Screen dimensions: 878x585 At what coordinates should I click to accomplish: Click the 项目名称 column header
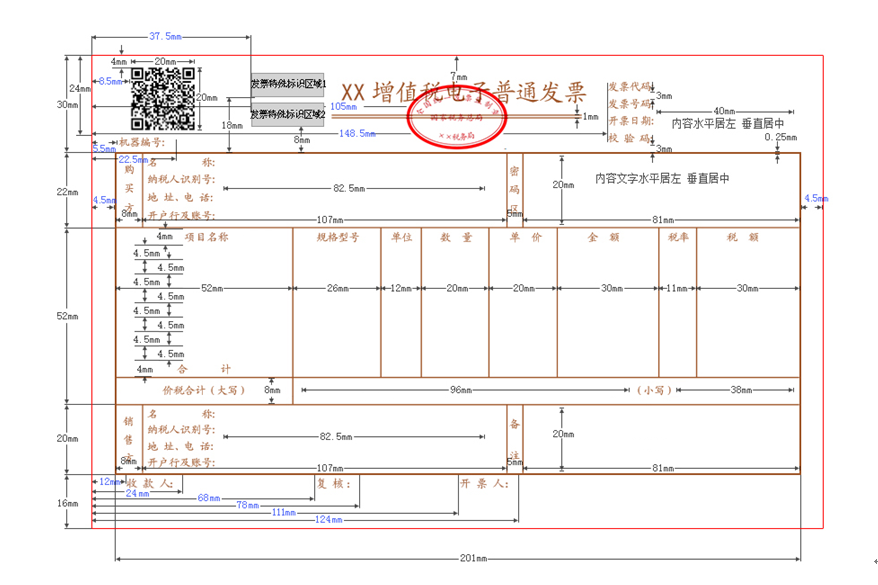click(x=206, y=237)
